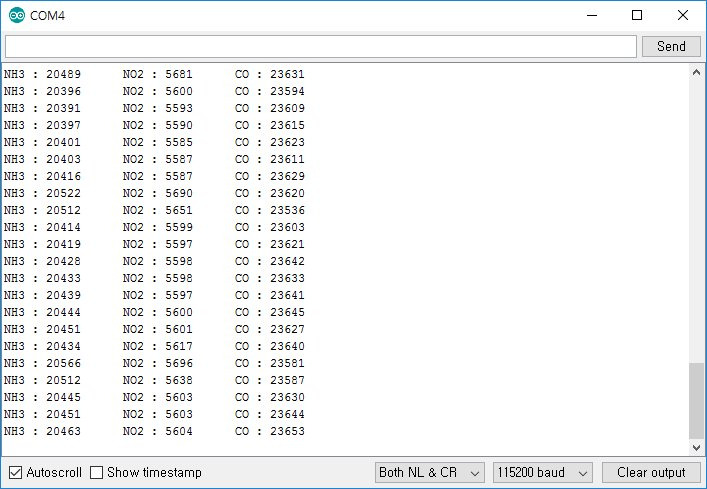Screen dimensions: 707x489
Task: Click the CO value 23642
Action: point(288,261)
